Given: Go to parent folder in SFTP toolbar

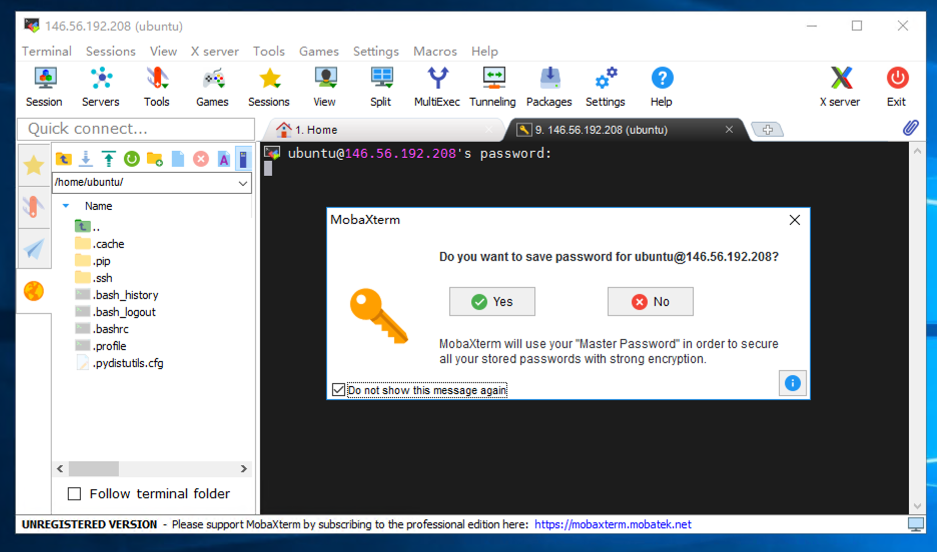Looking at the screenshot, I should (x=63, y=159).
